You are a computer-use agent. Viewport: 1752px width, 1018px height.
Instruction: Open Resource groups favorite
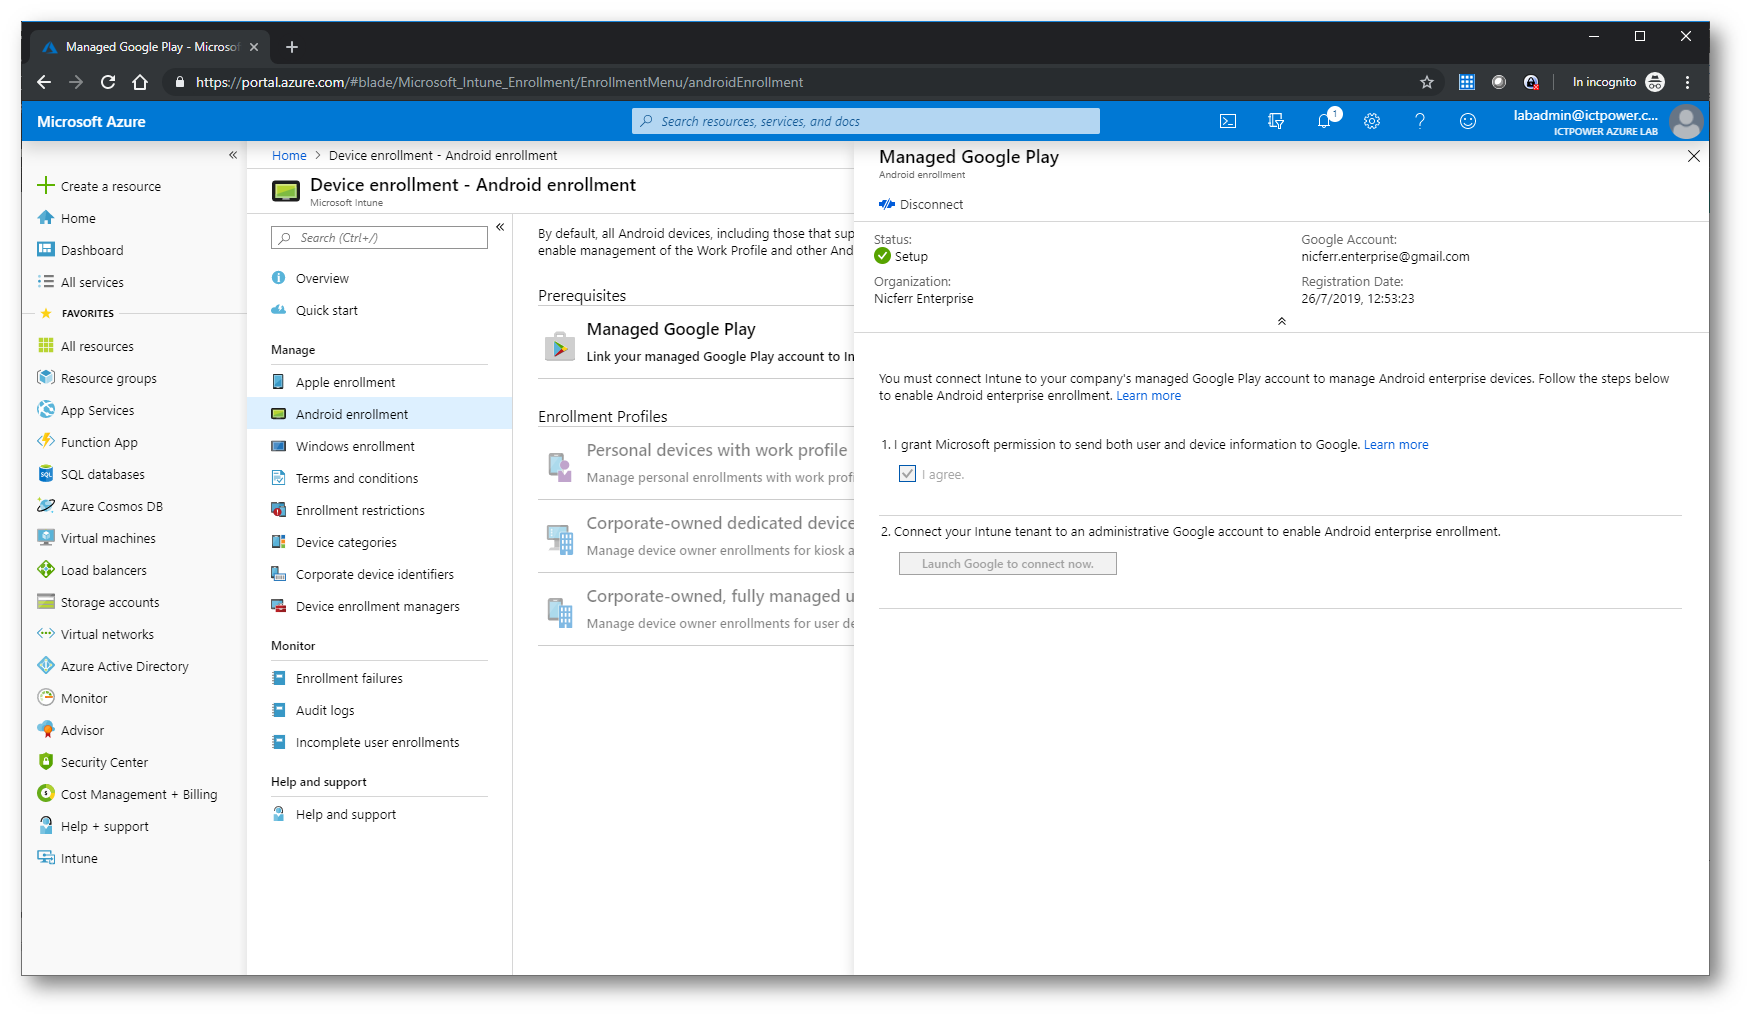tap(97, 378)
